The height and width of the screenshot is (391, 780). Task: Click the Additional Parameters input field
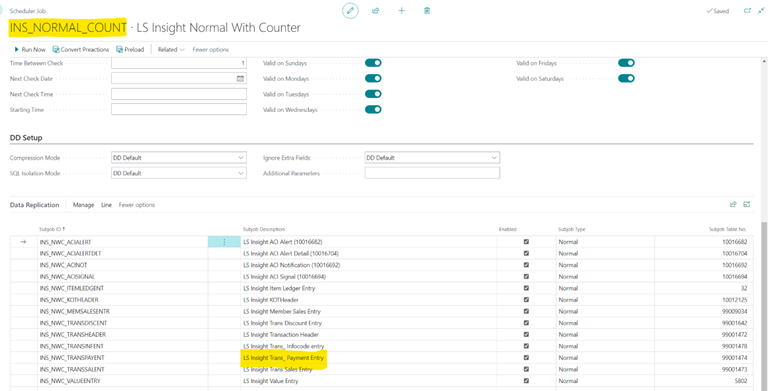[432, 173]
